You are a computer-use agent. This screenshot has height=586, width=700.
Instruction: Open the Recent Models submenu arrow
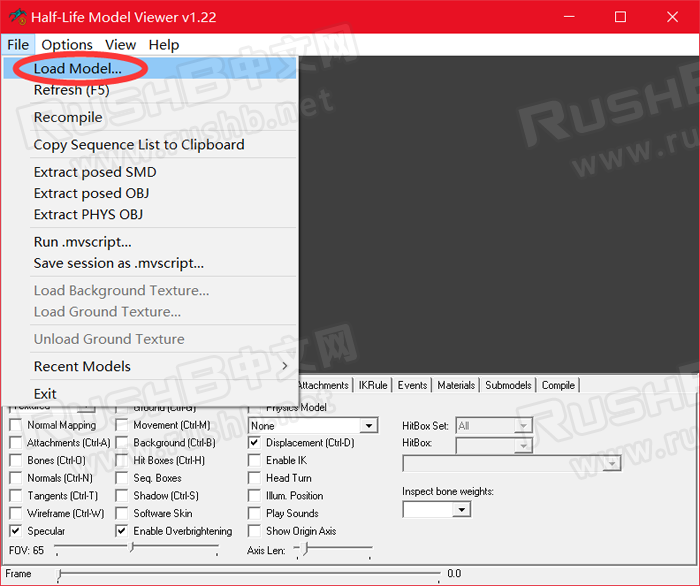coord(285,366)
